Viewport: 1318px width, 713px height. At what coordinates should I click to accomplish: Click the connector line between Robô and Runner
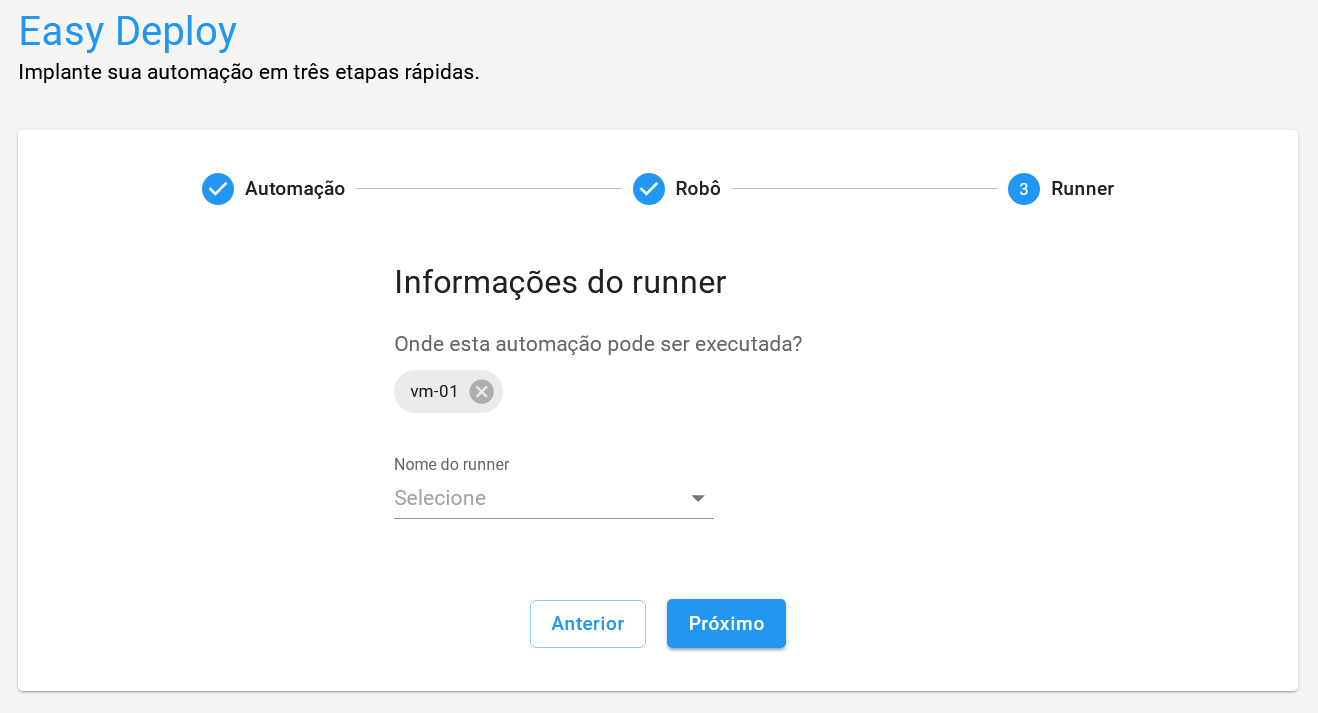(x=865, y=188)
